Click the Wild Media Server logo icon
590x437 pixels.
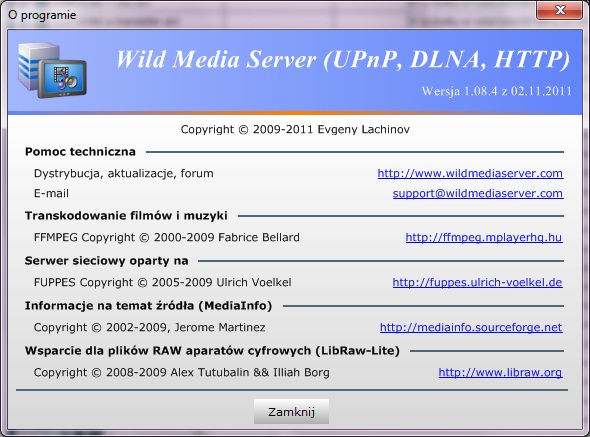tap(52, 70)
